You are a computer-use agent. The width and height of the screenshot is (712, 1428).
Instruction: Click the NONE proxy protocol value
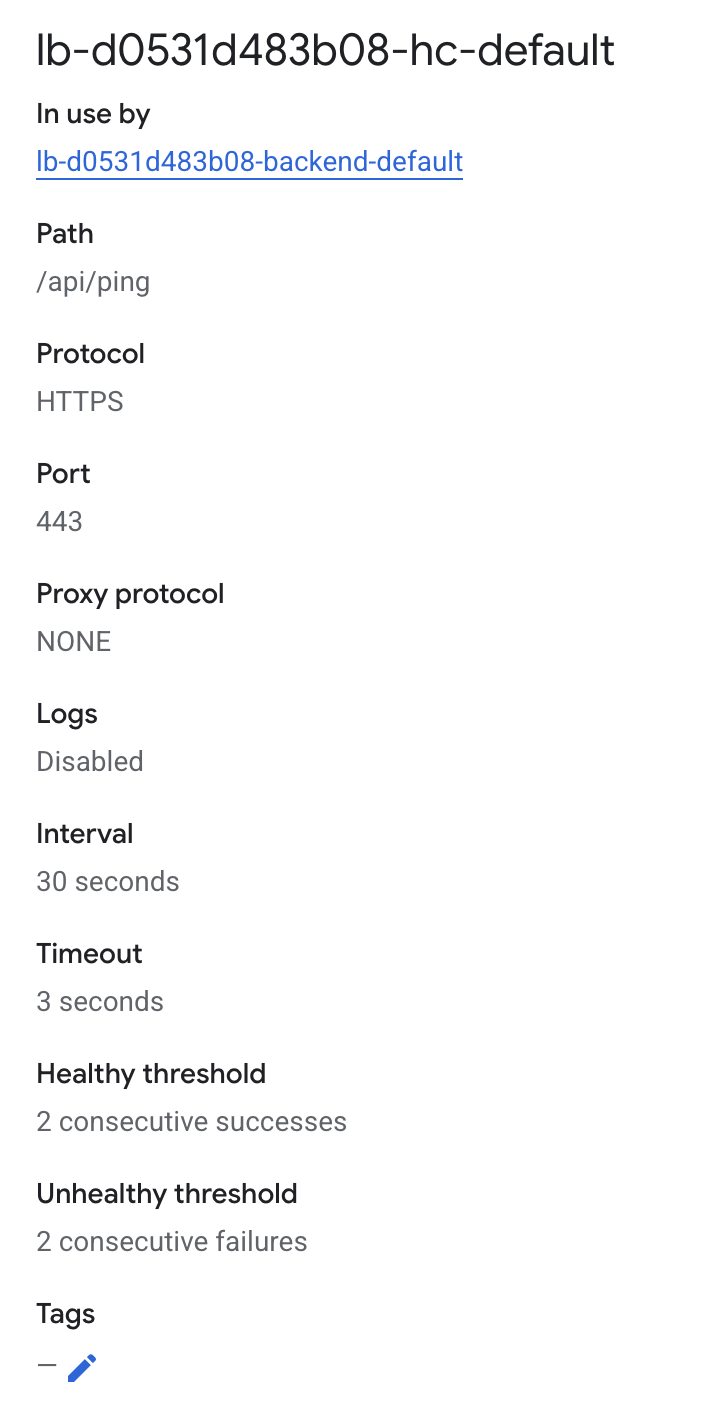point(74,642)
